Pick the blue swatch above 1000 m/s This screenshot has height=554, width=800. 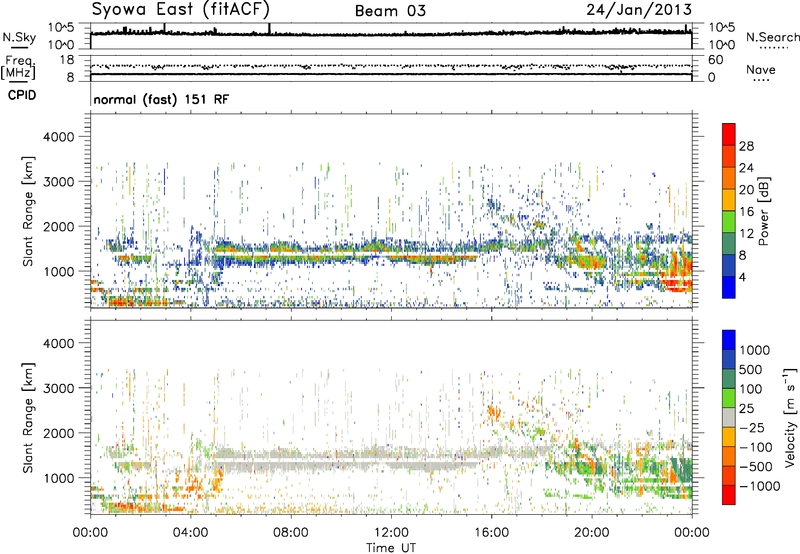[729, 340]
